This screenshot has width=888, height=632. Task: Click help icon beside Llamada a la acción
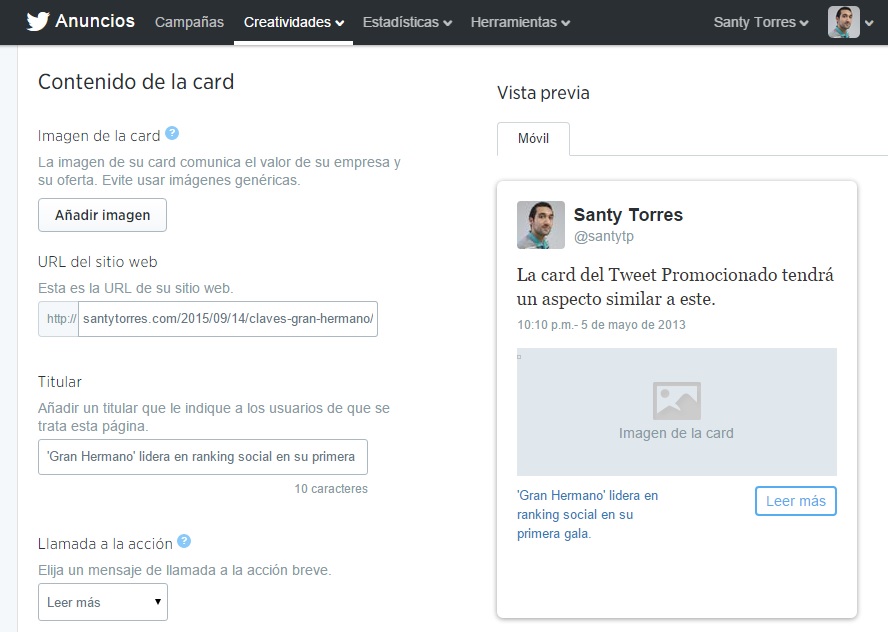(184, 542)
